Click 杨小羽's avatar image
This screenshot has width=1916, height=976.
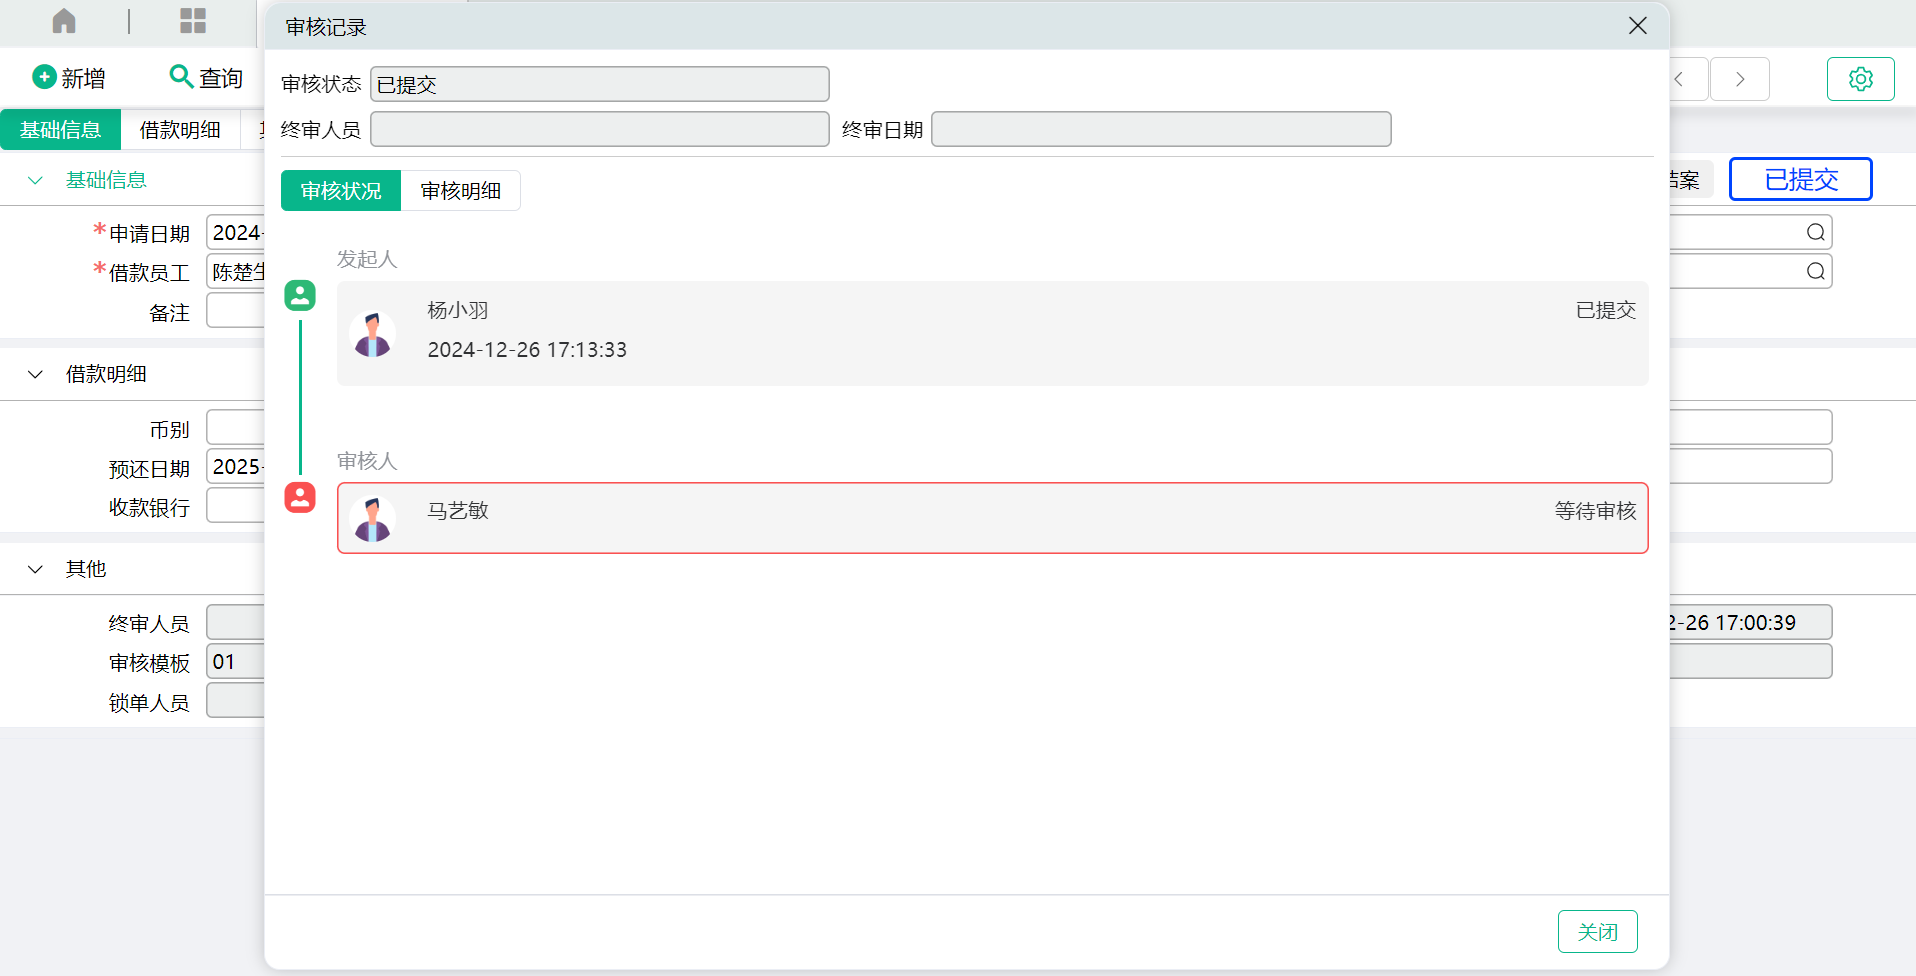(373, 334)
